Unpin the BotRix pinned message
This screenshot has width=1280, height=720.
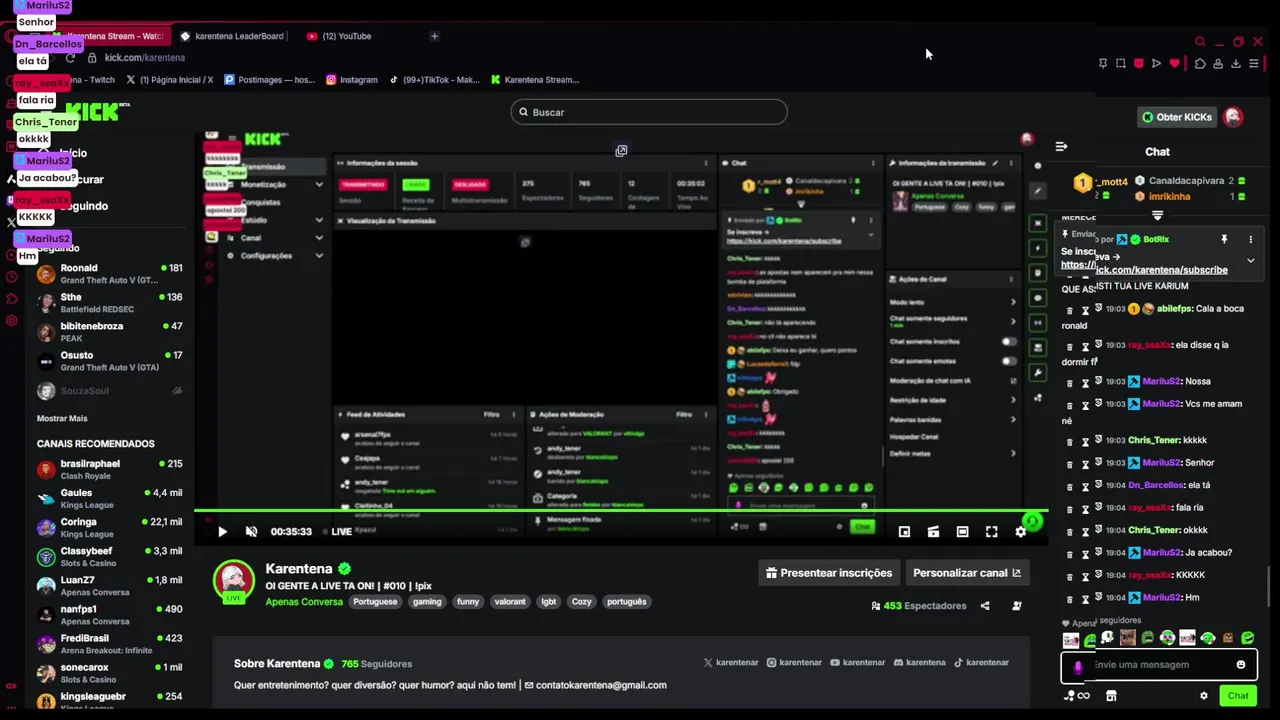[1224, 240]
